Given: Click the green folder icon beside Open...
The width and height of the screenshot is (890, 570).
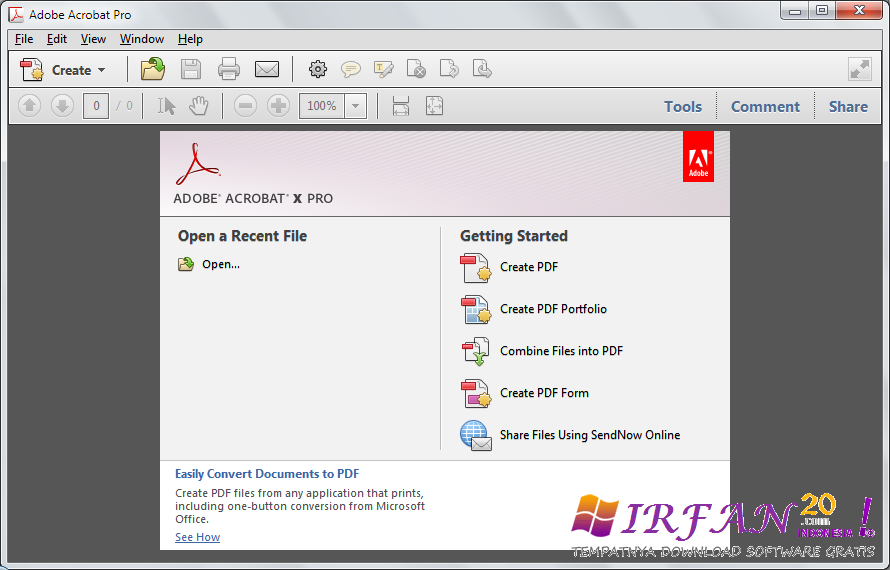Looking at the screenshot, I should click(x=186, y=264).
